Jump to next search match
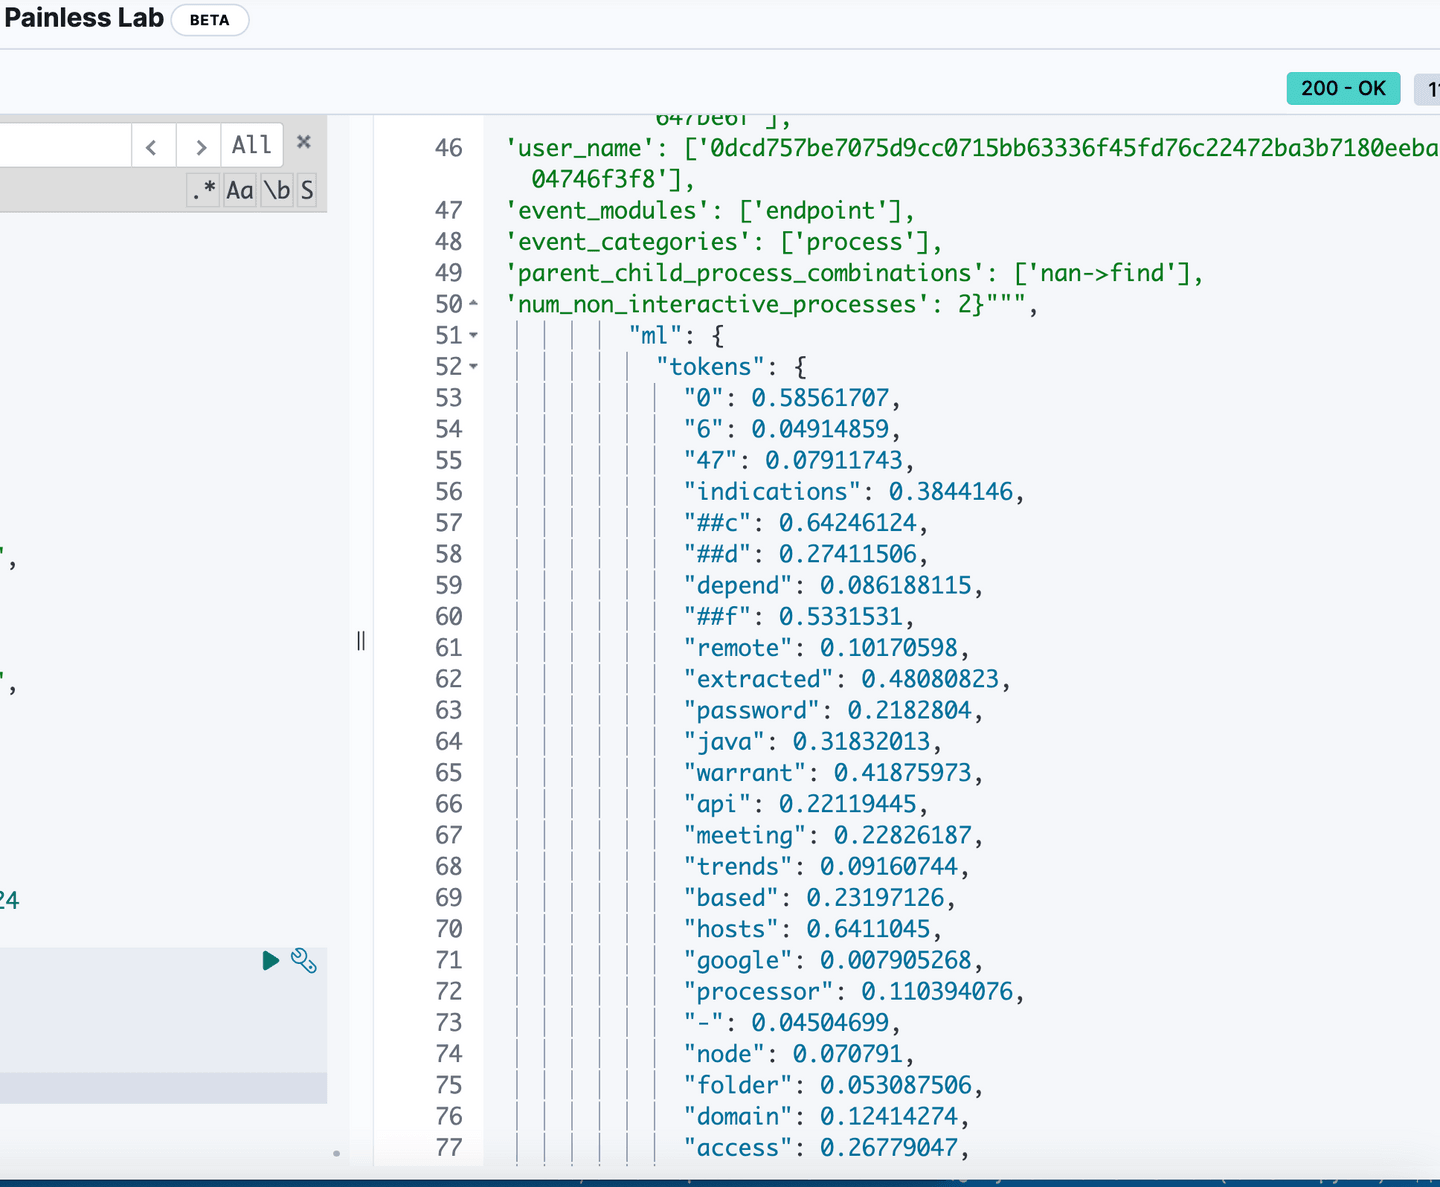The height and width of the screenshot is (1187, 1440). (x=201, y=147)
